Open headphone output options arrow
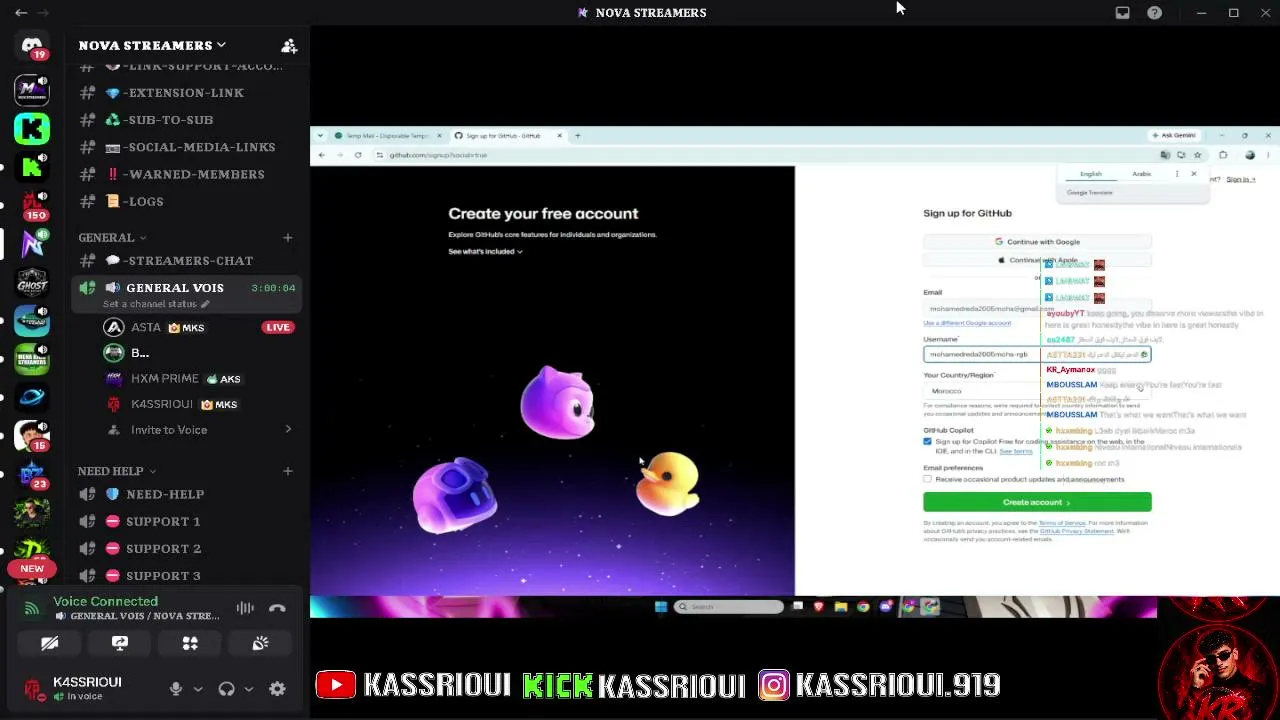The width and height of the screenshot is (1280, 720). click(248, 689)
